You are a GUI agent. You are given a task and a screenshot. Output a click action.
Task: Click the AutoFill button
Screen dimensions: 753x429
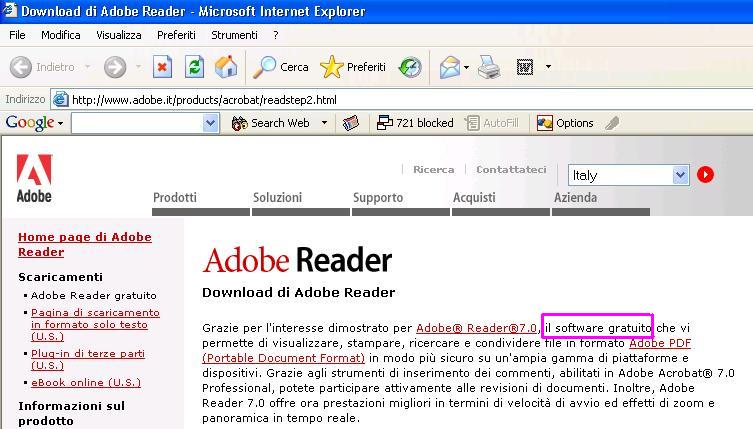pyautogui.click(x=493, y=123)
